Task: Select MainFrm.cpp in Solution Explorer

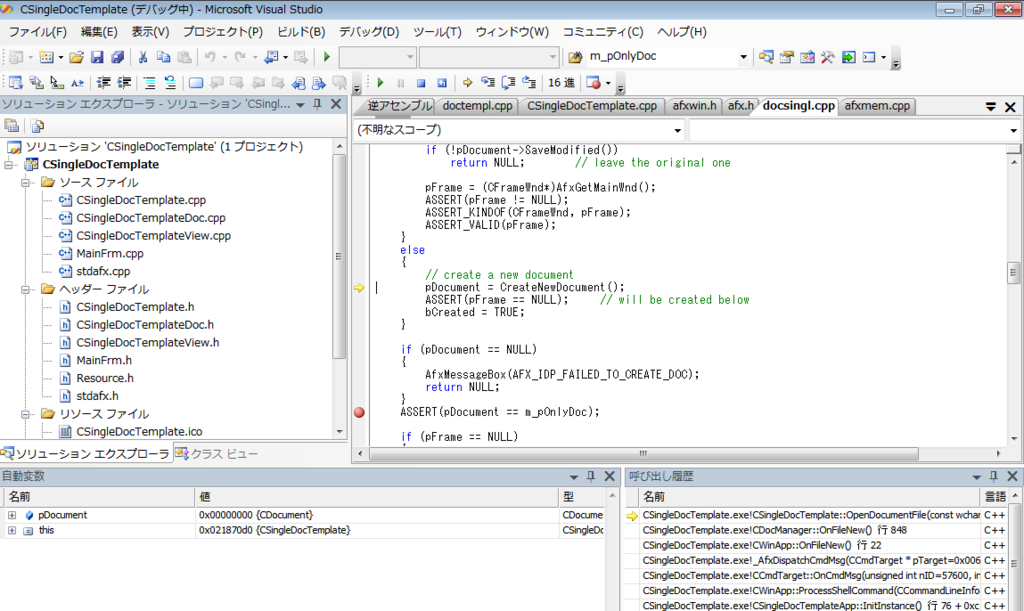Action: [x=110, y=254]
